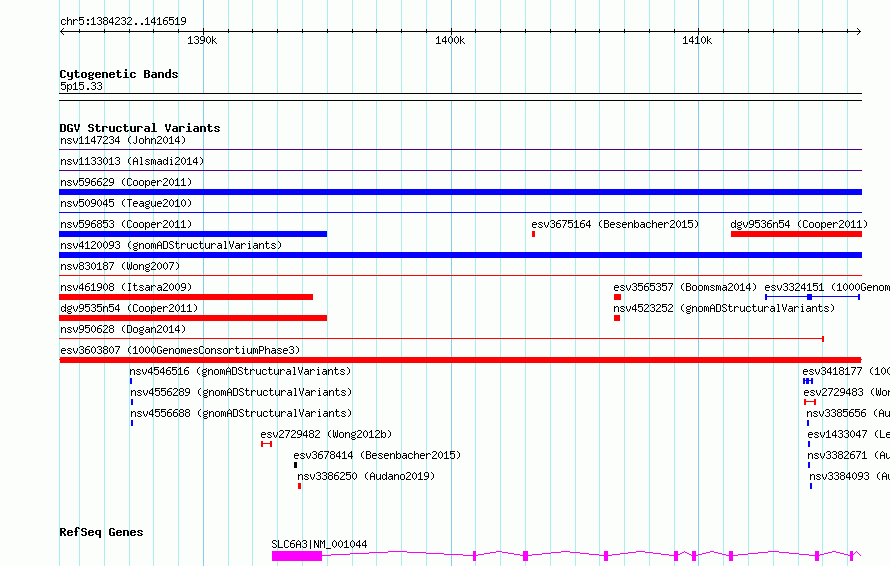
Task: Click the esv2729483 red variant glyph
Action: (x=810, y=402)
